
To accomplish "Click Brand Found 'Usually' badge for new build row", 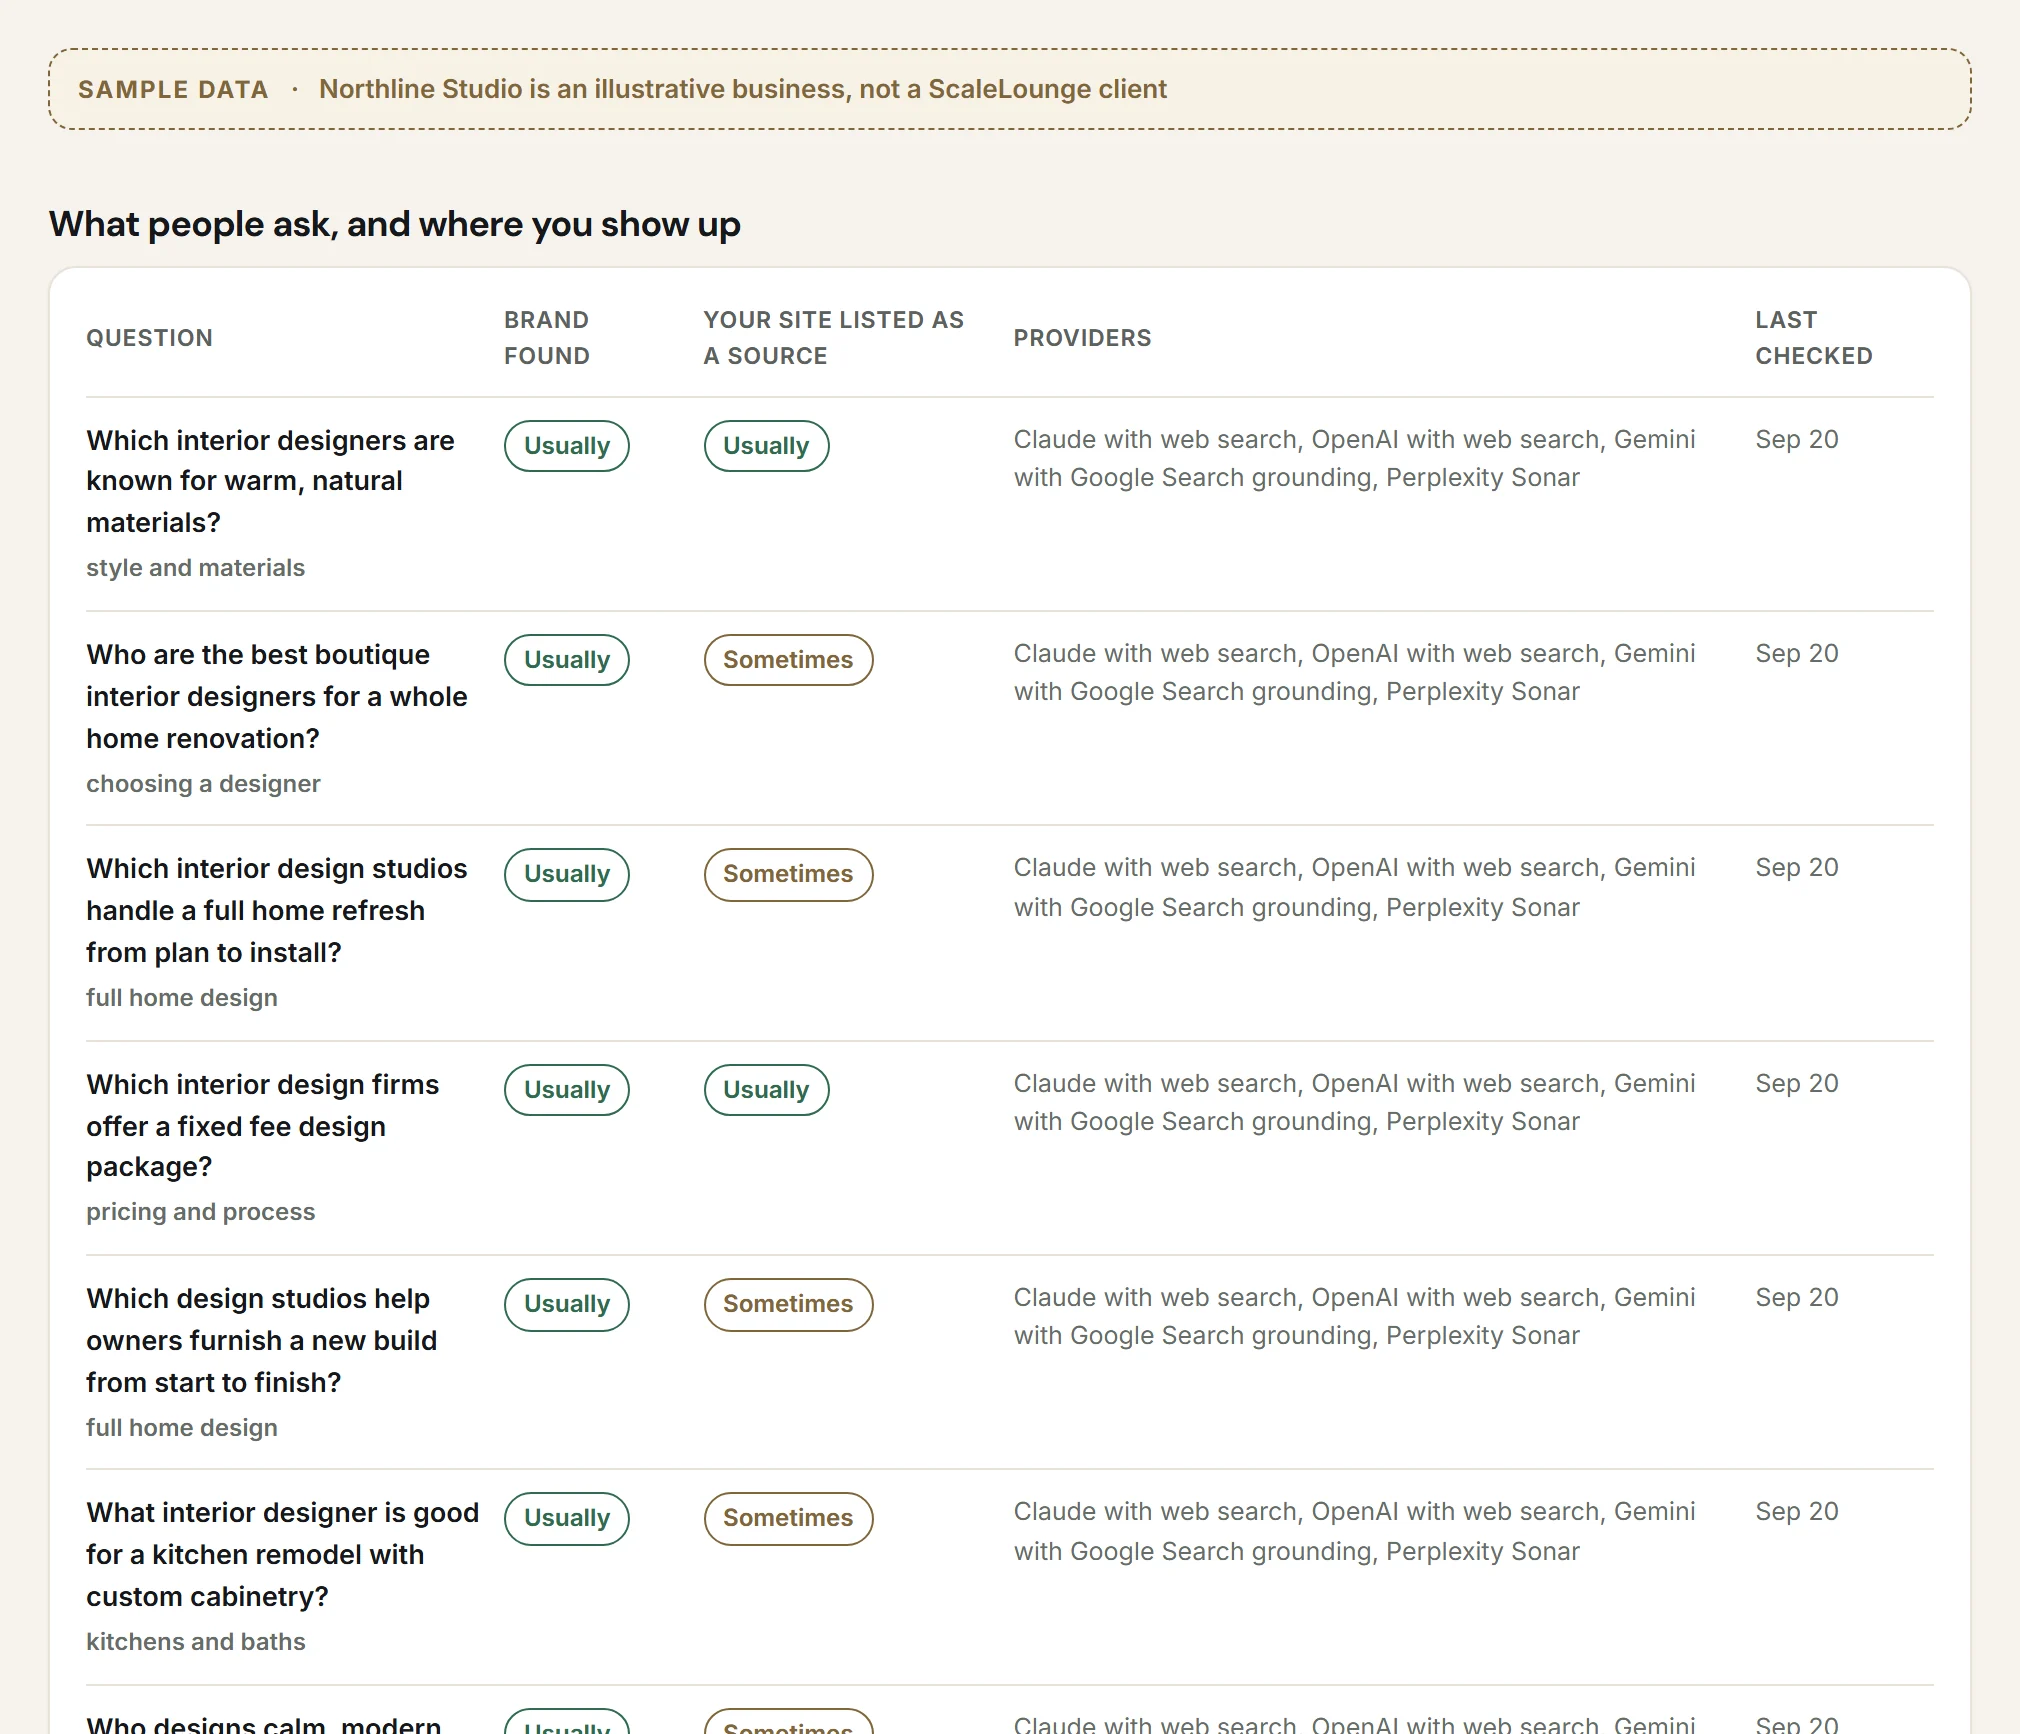I will click(x=567, y=1304).
